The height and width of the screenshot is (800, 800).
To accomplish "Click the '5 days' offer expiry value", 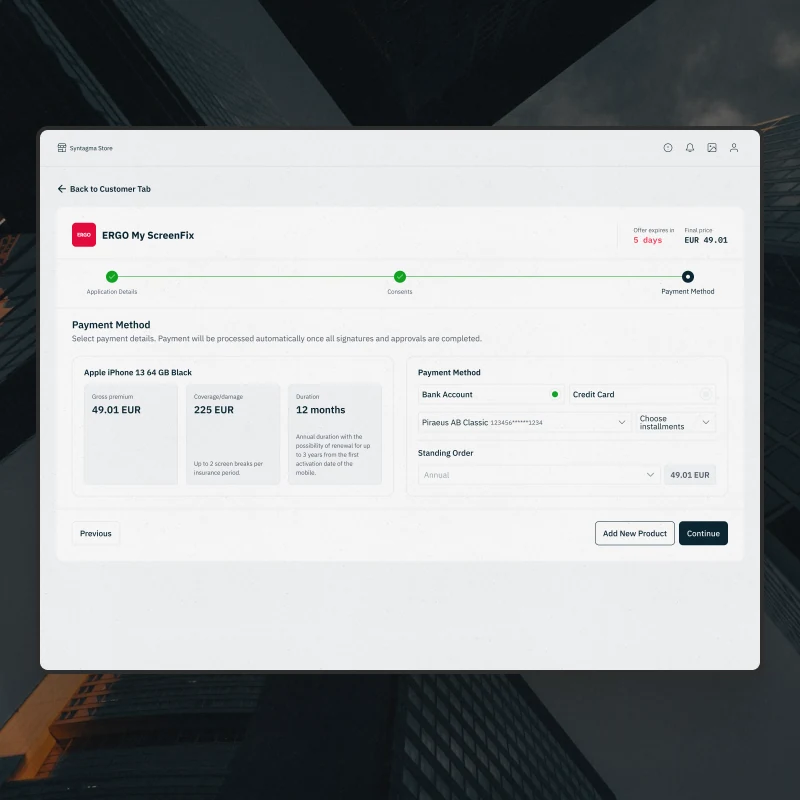I will click(x=647, y=240).
